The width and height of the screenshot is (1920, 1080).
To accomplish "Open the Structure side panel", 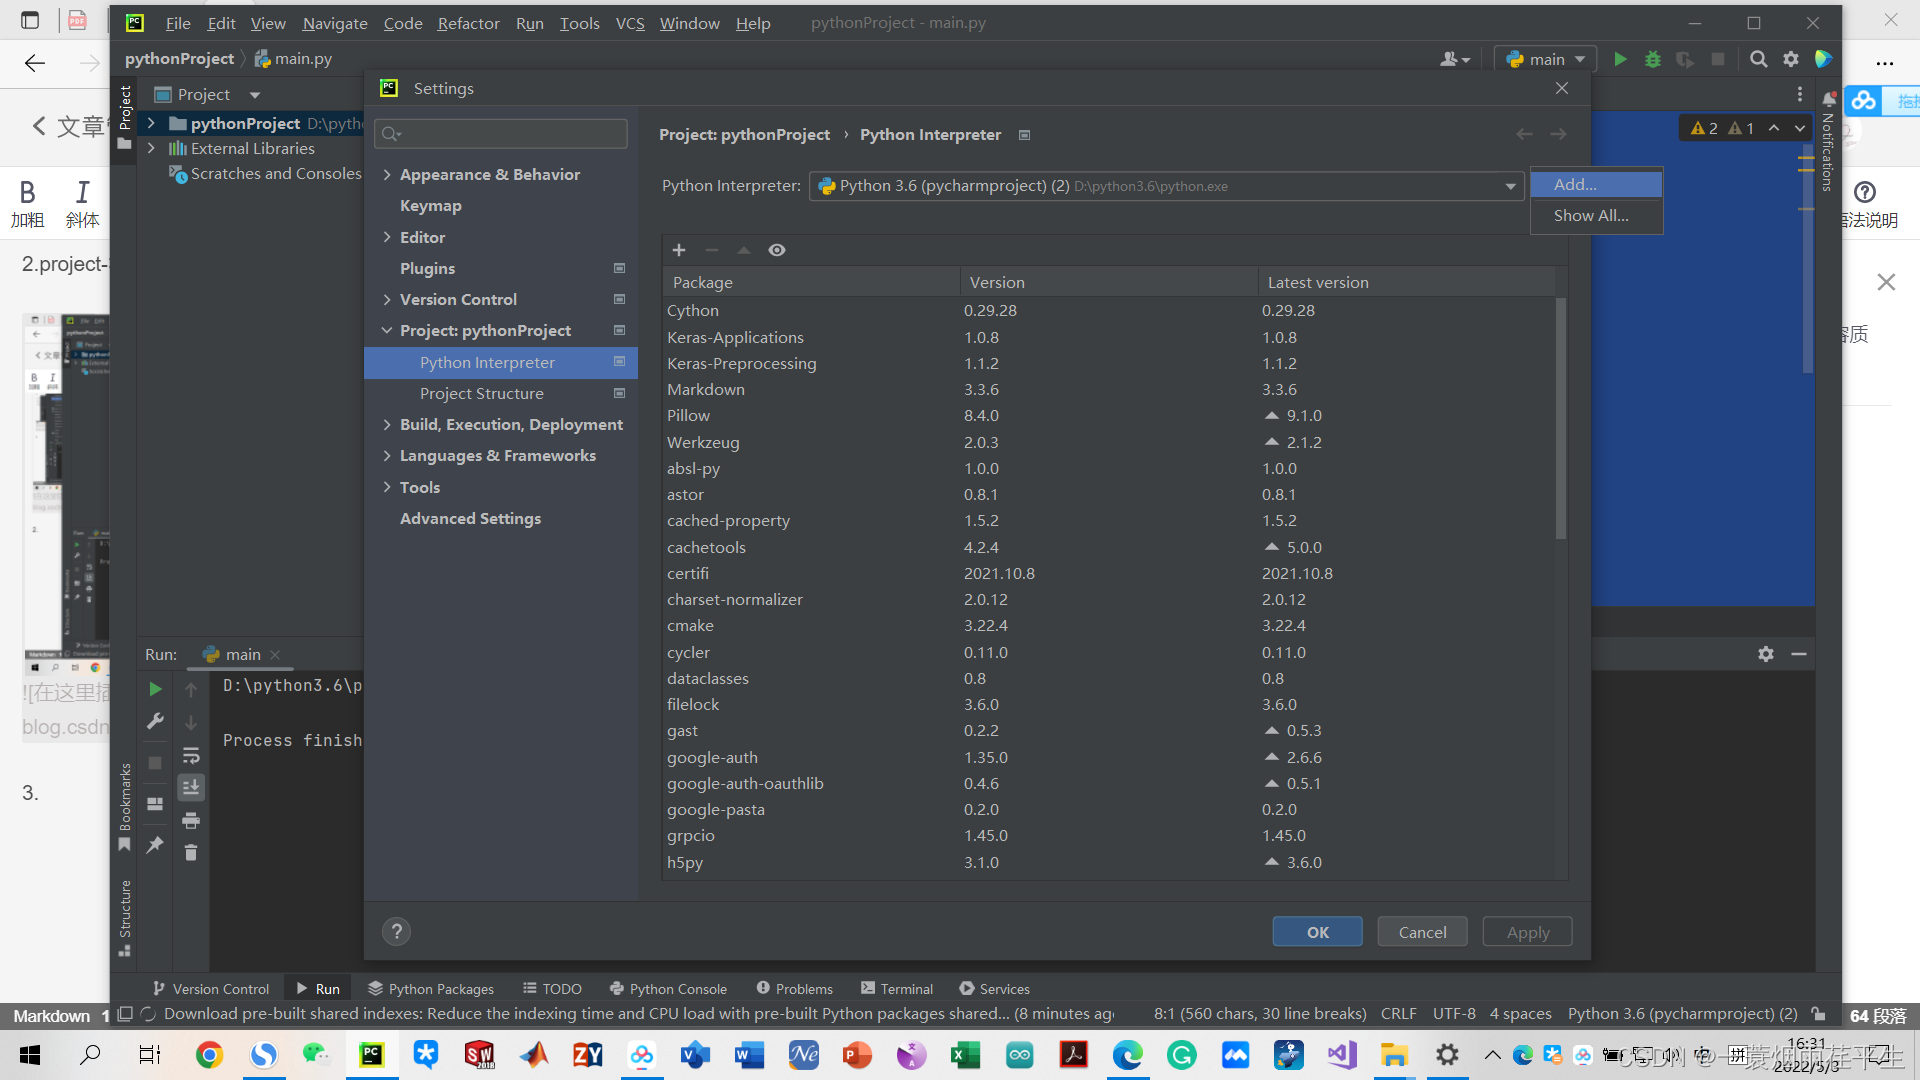I will pos(125,918).
